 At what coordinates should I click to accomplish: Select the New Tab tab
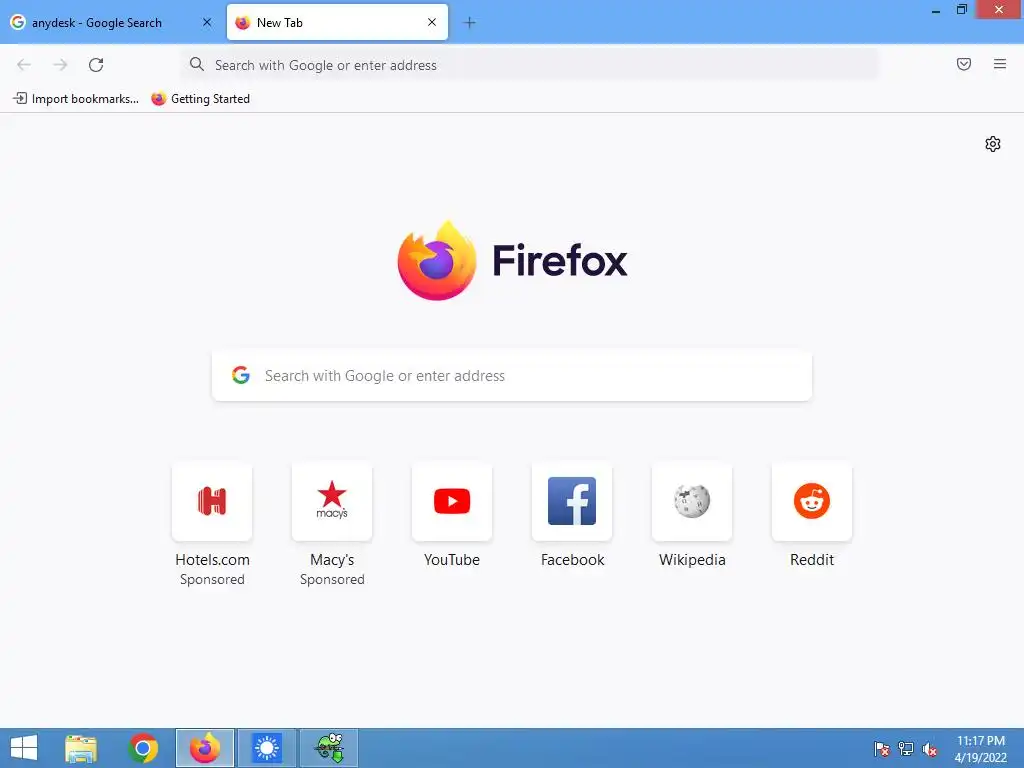pyautogui.click(x=337, y=22)
